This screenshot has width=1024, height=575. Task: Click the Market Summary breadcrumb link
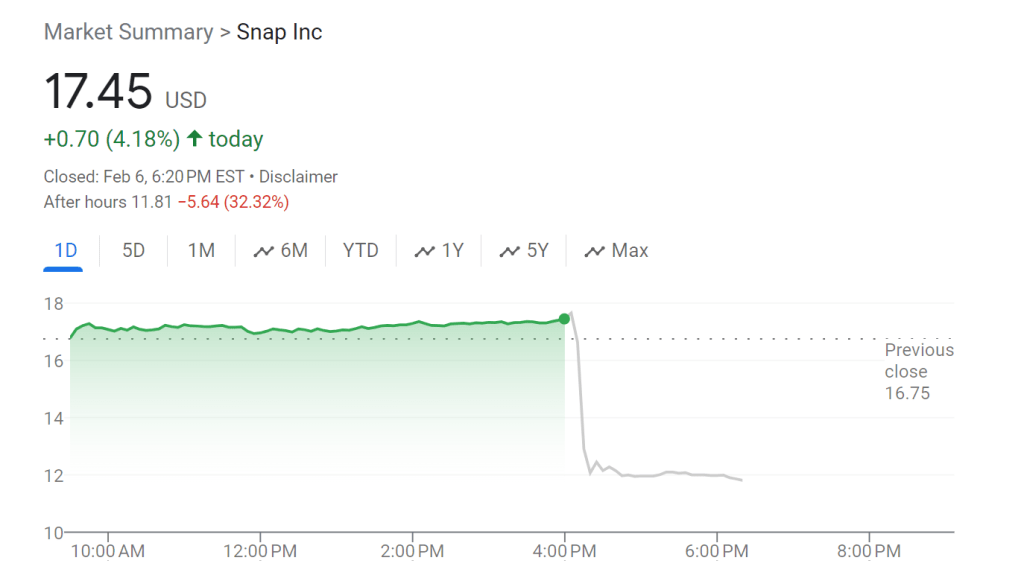point(128,32)
